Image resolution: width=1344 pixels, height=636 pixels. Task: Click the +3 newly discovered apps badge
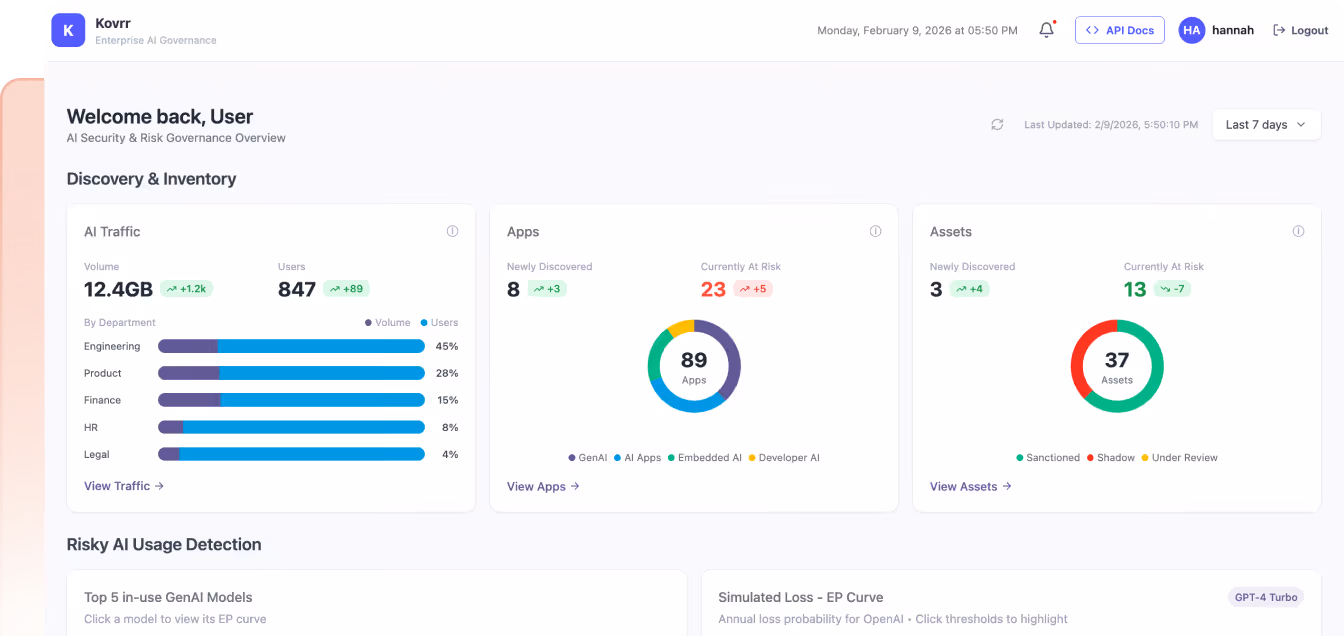point(546,289)
